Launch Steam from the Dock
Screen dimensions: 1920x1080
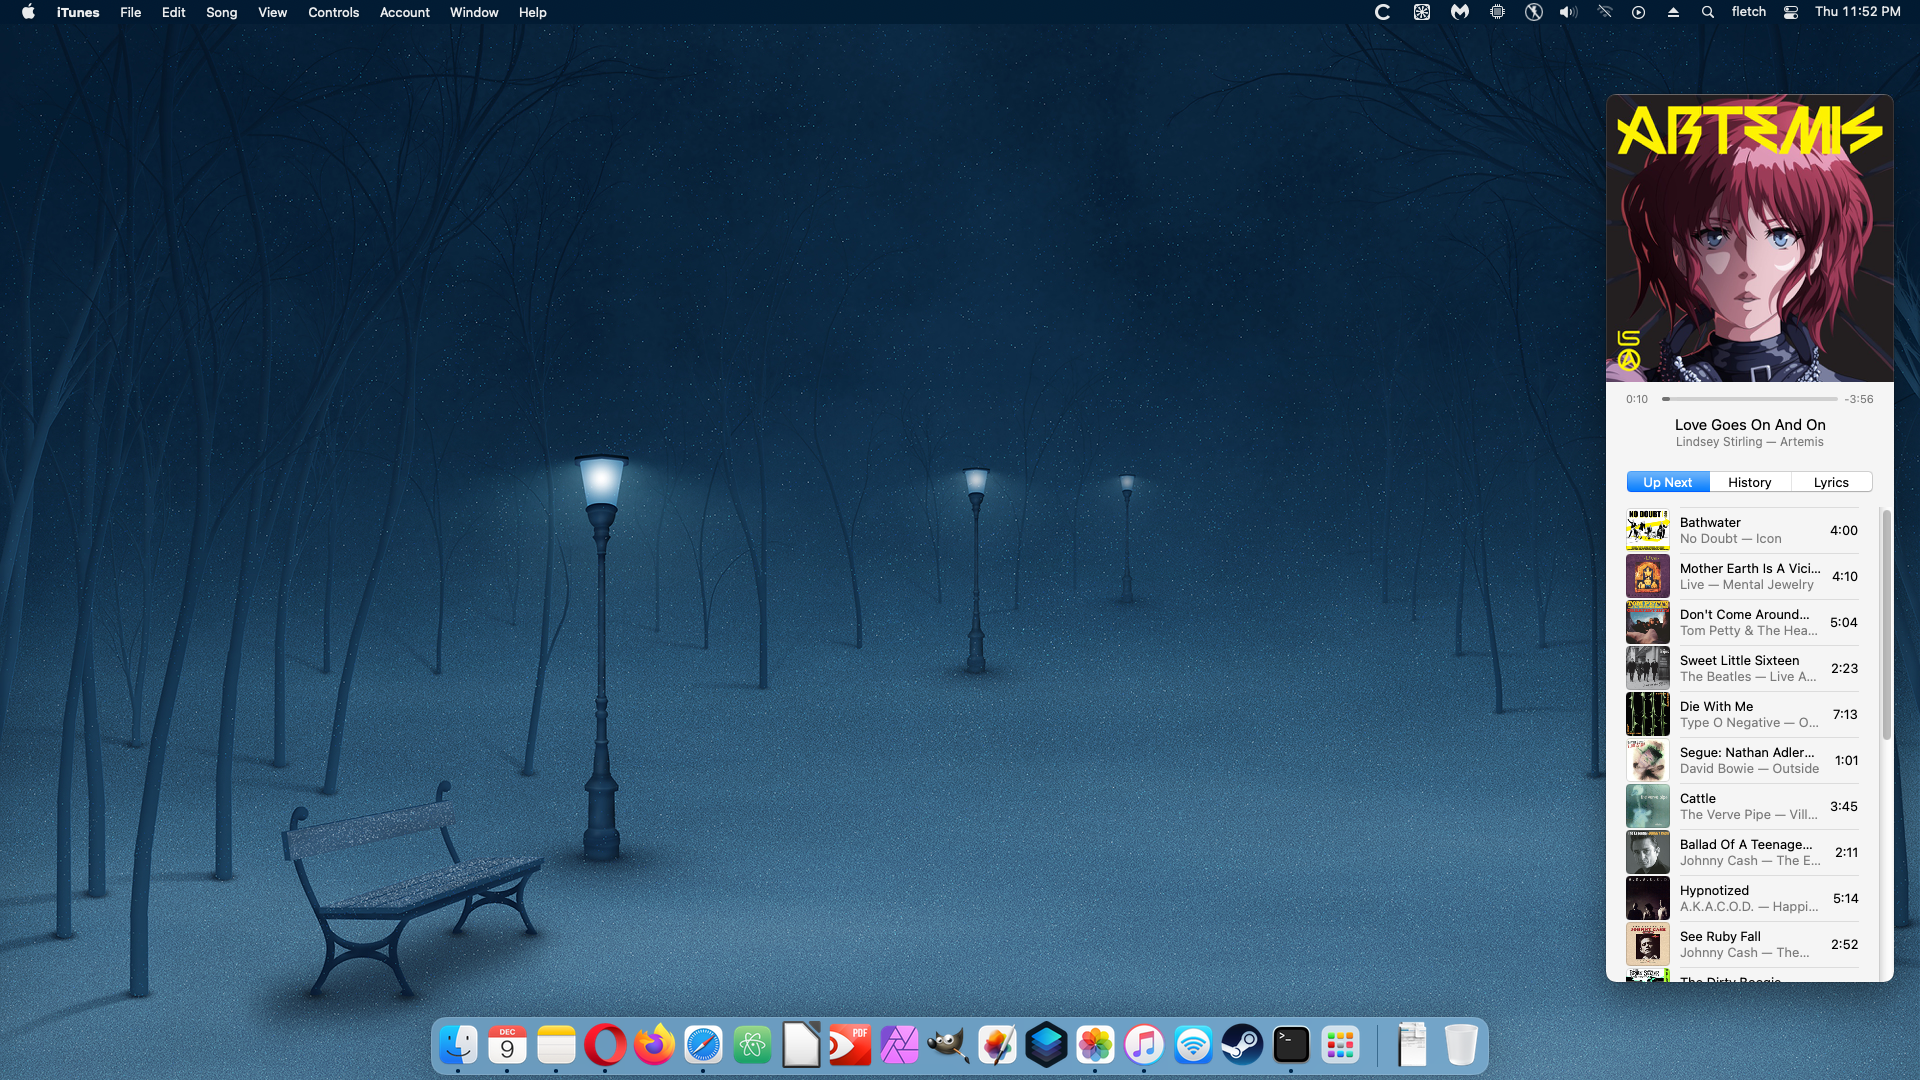click(1242, 1046)
